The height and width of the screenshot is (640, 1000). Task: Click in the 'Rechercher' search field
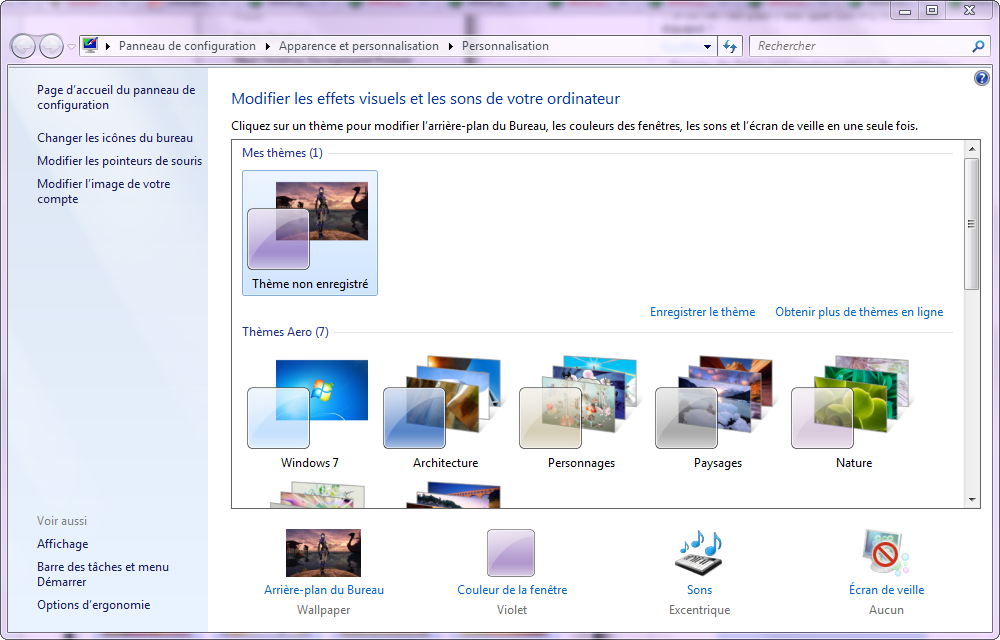(x=861, y=46)
